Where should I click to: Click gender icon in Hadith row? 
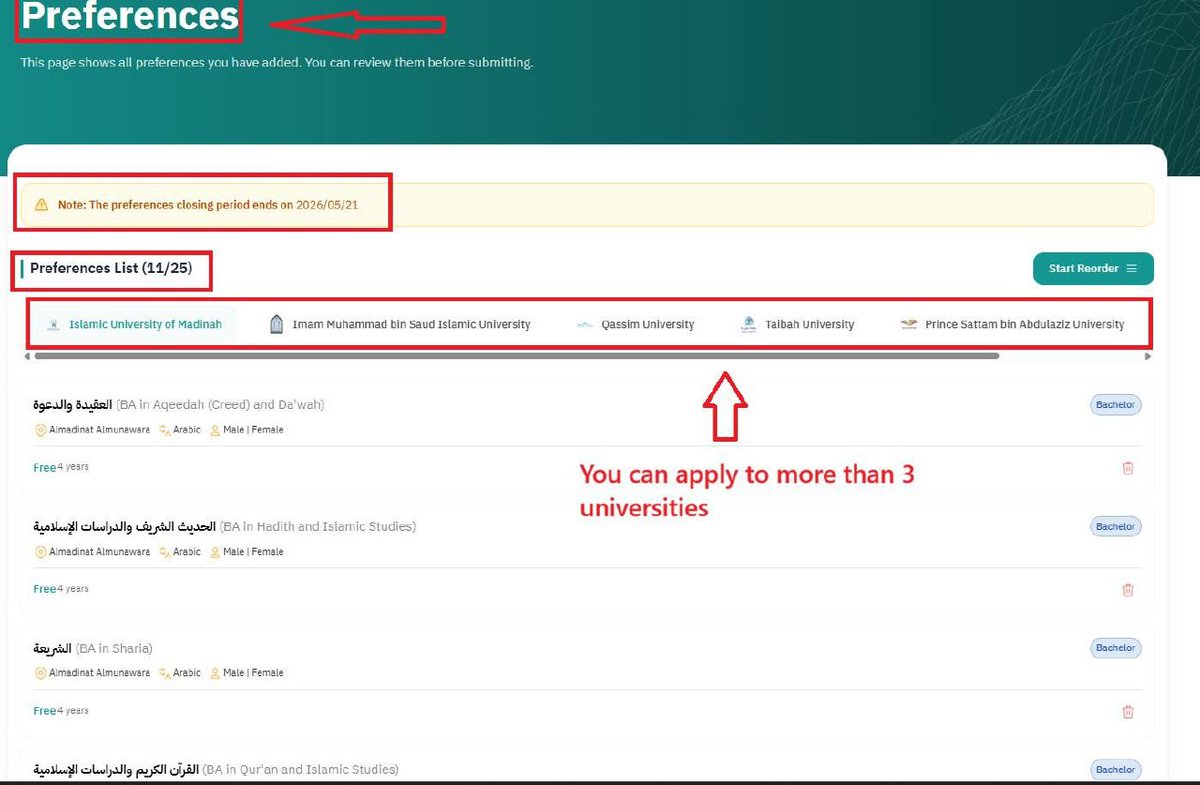click(214, 552)
